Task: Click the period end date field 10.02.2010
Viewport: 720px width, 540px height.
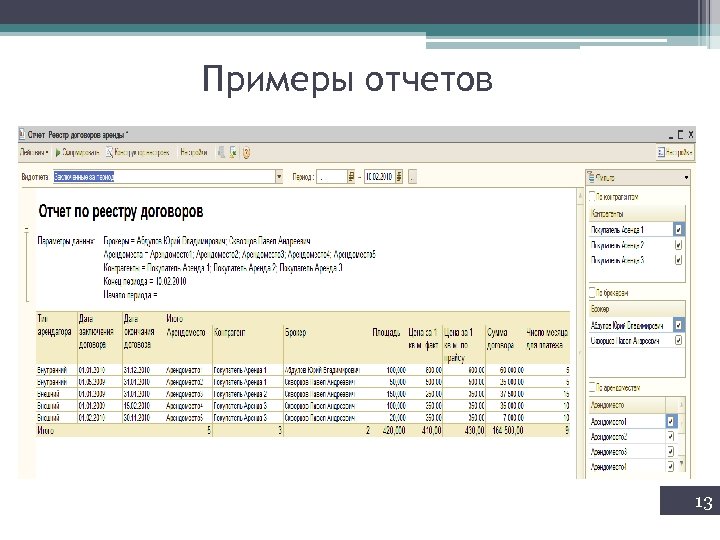Action: pyautogui.click(x=379, y=177)
